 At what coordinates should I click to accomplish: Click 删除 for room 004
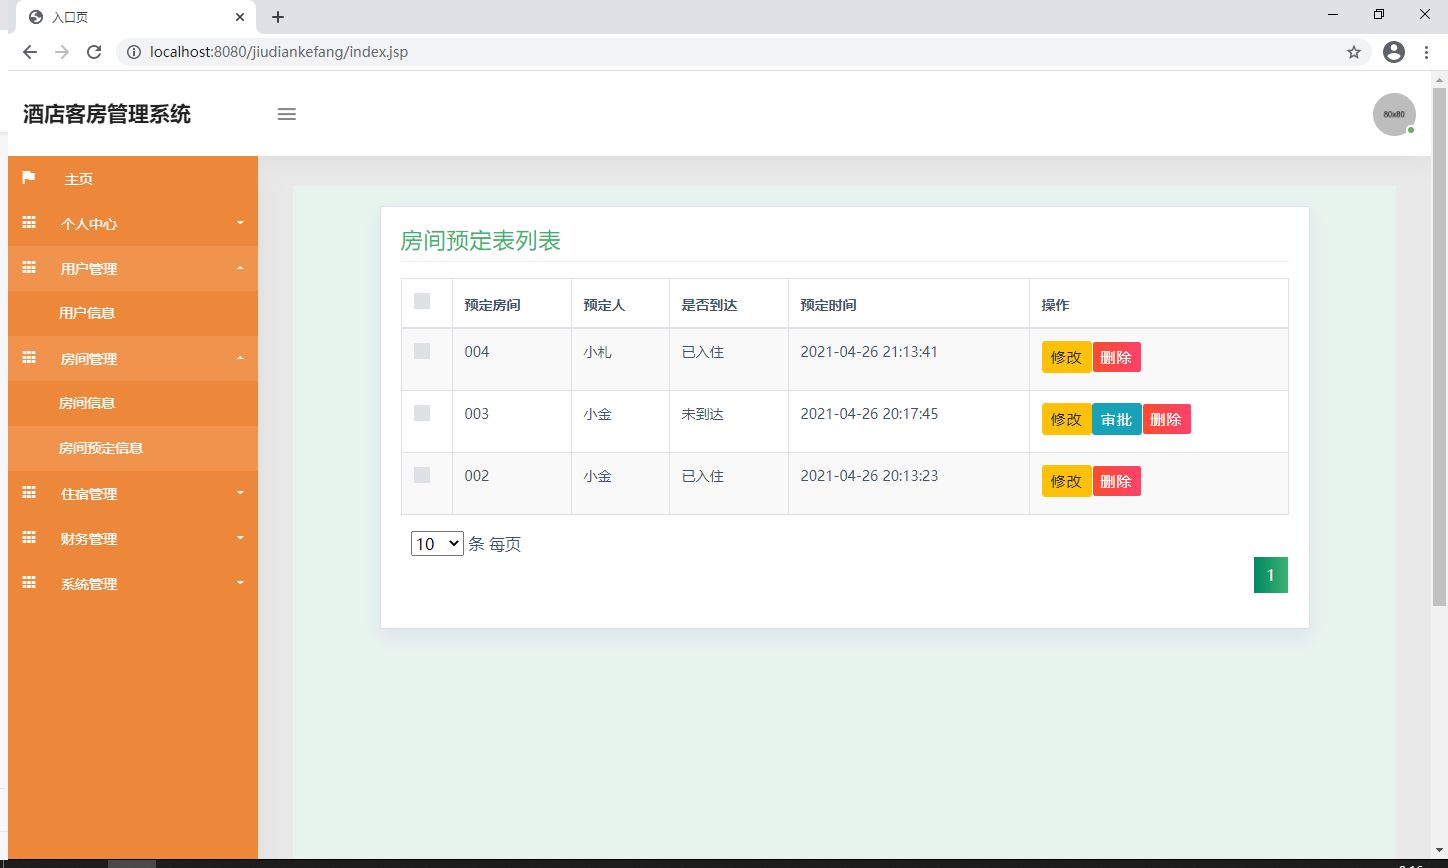1116,357
